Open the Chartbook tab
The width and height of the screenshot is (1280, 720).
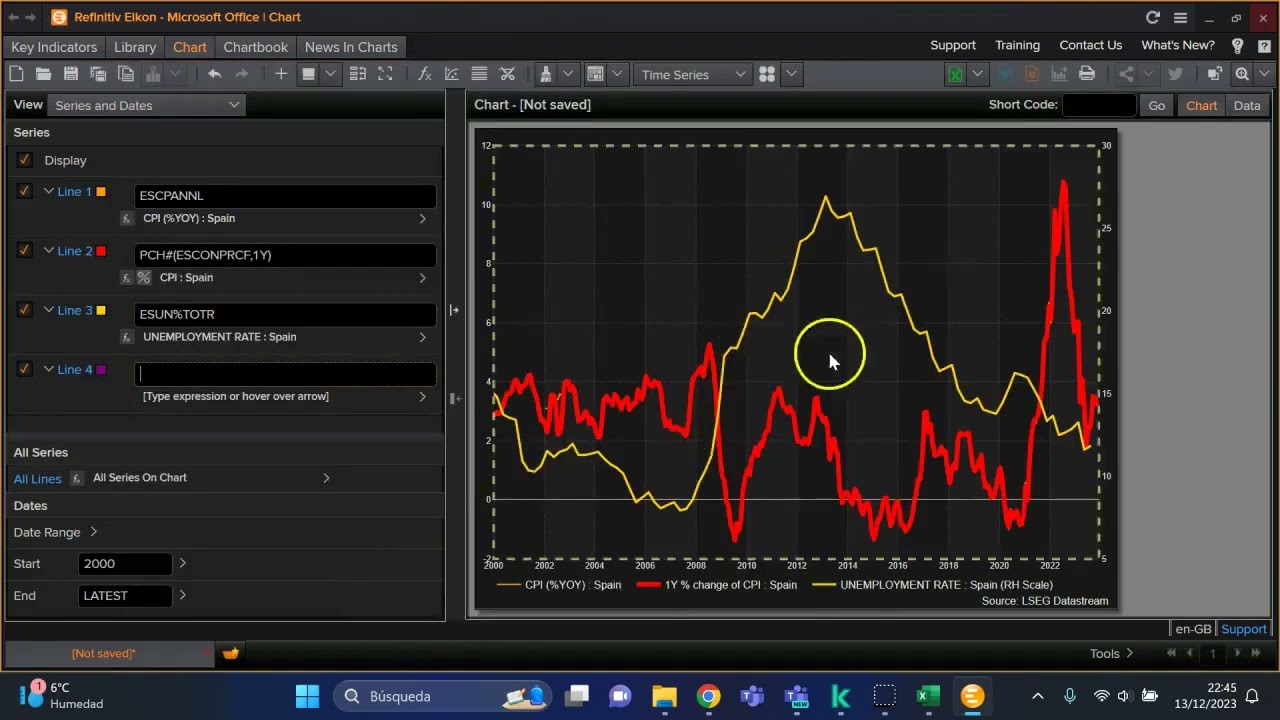click(255, 47)
